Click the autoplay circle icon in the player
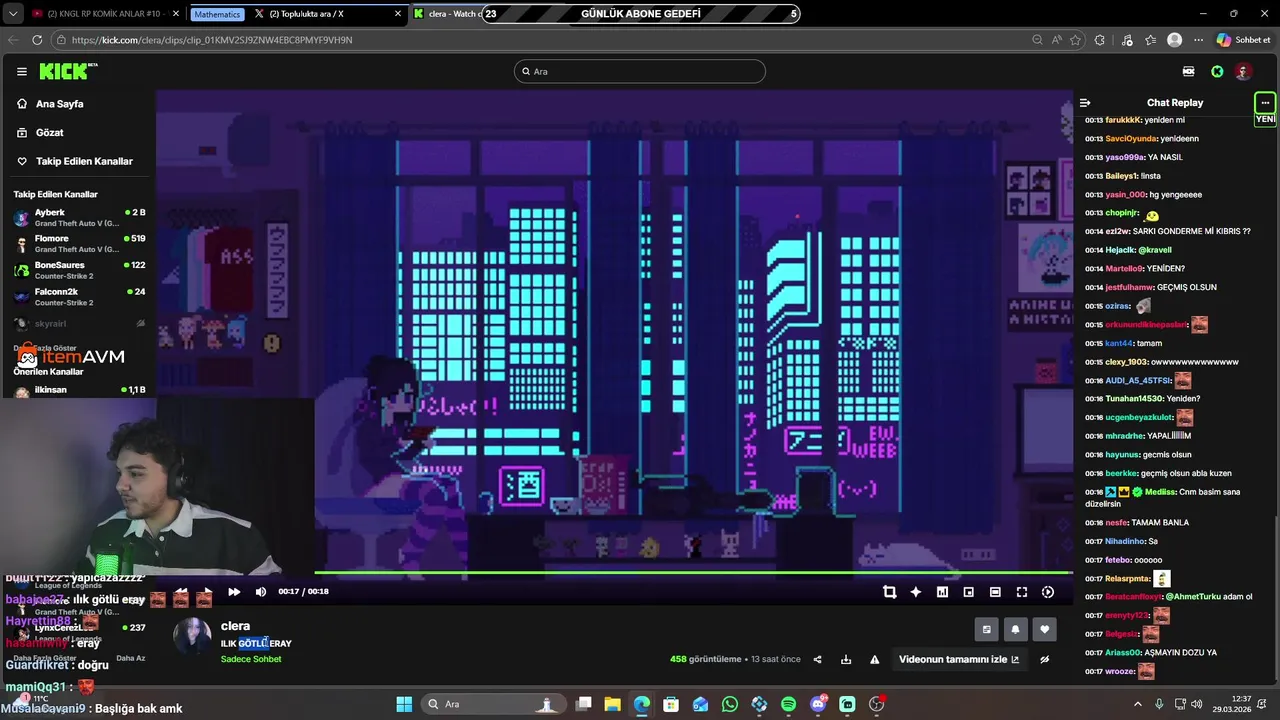This screenshot has height=720, width=1280. pyautogui.click(x=1048, y=592)
